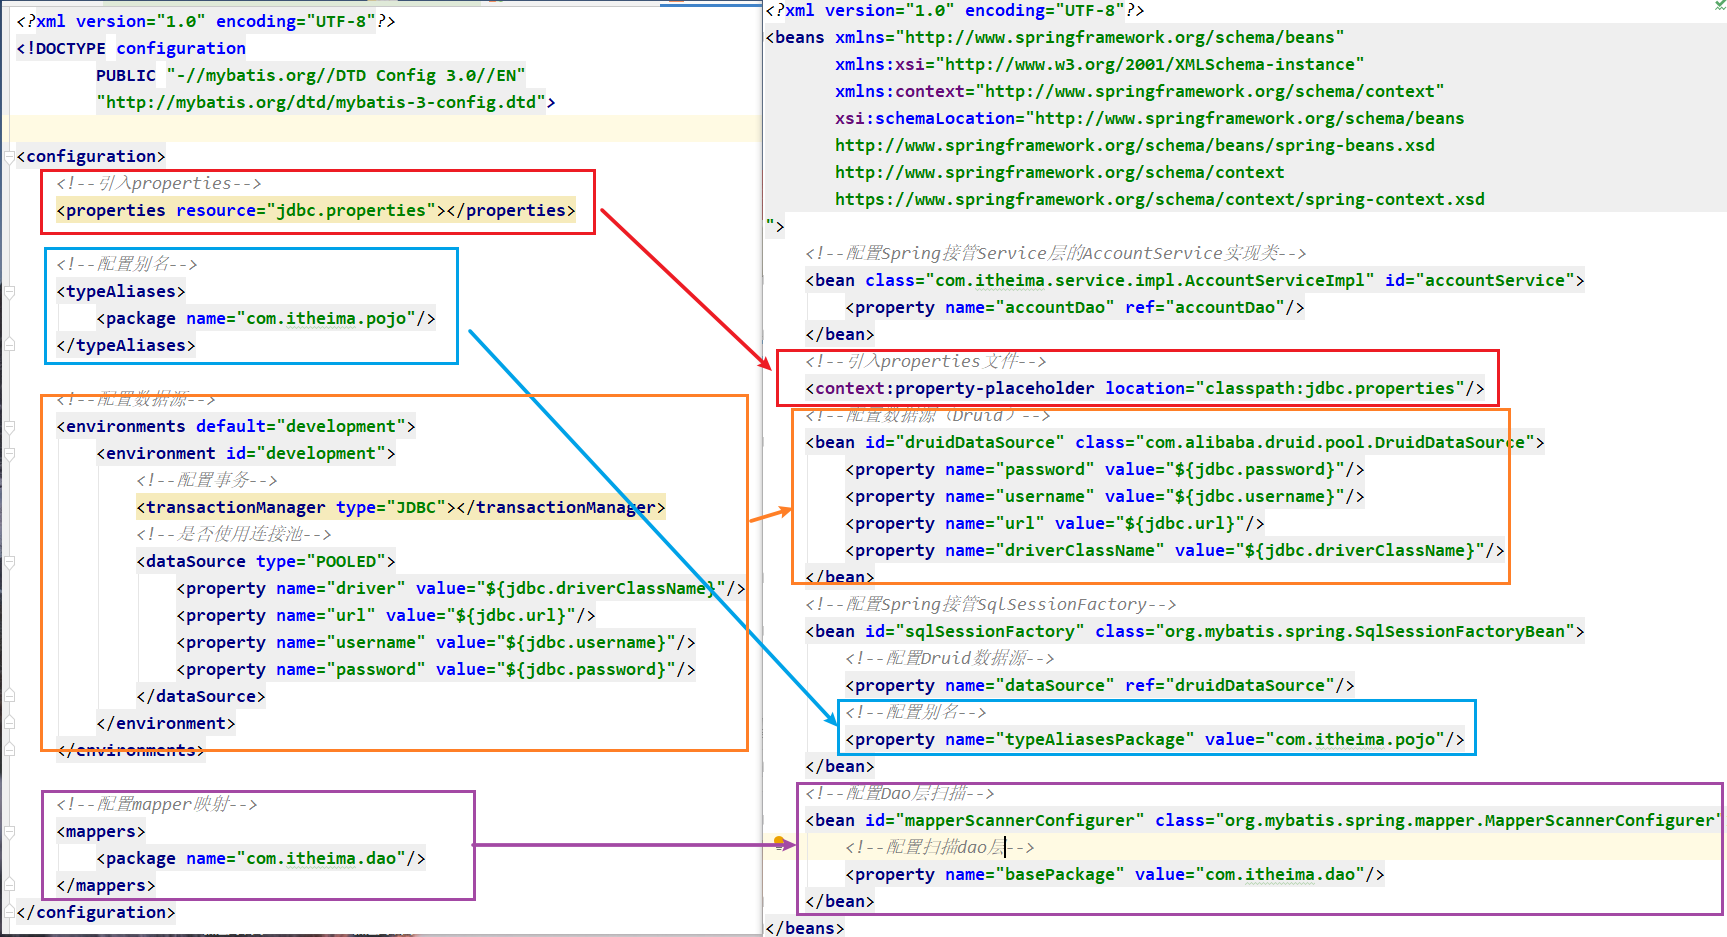Viewport: 1727px width, 937px height.
Task: Click the right pane username property line
Action: tap(1105, 496)
